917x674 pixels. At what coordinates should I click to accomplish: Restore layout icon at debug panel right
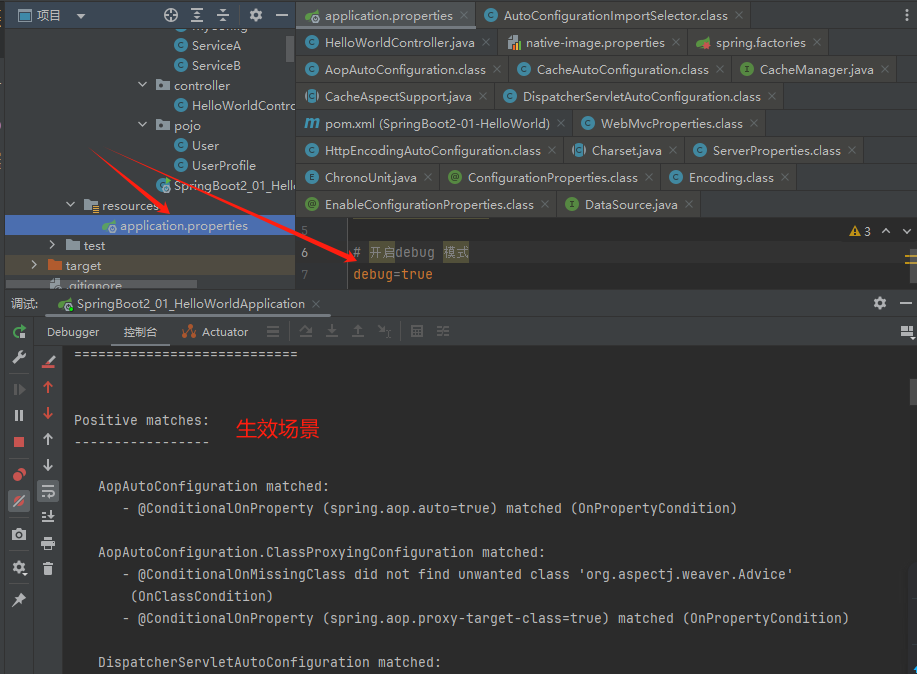(x=907, y=332)
